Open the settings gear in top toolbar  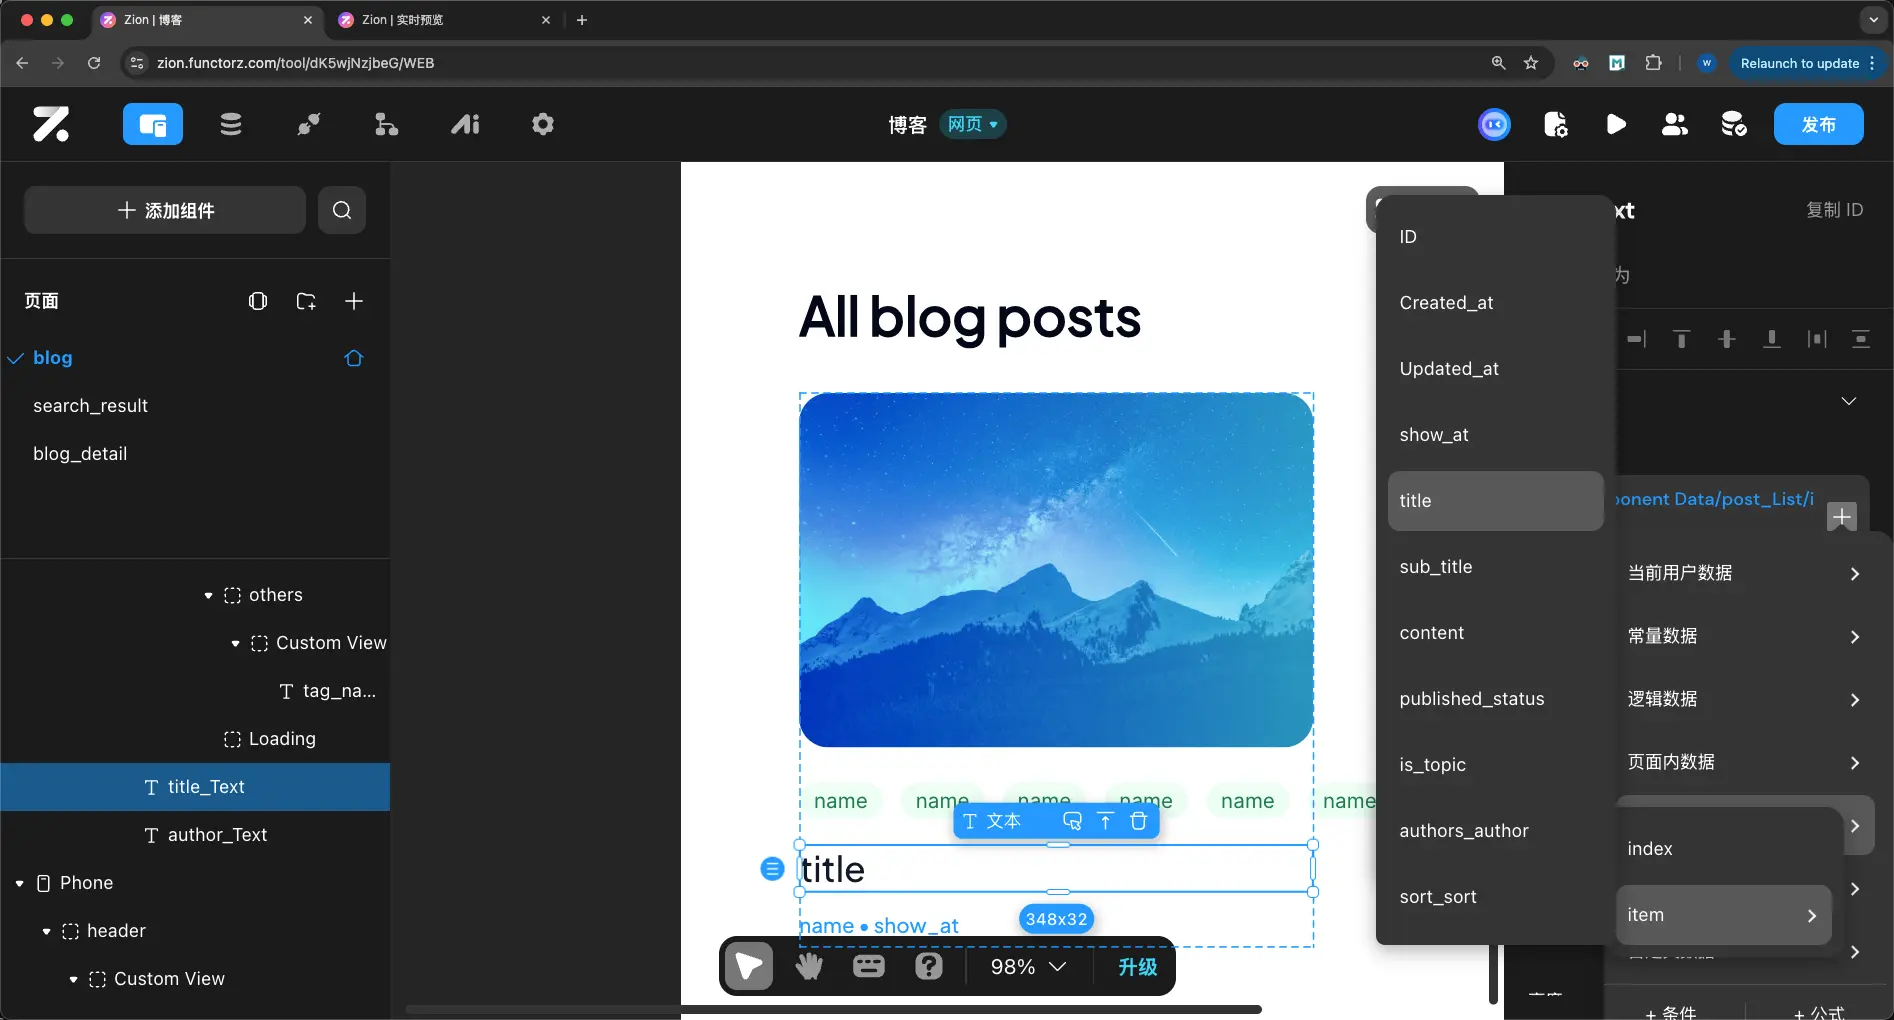[x=543, y=124]
